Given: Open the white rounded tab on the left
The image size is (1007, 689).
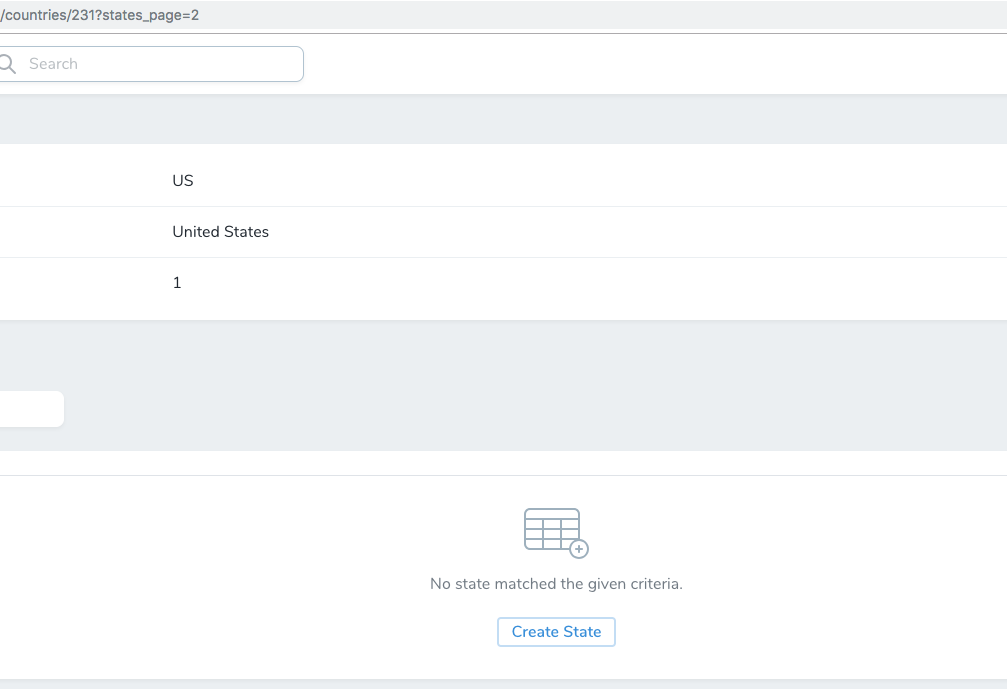Looking at the screenshot, I should tap(30, 408).
